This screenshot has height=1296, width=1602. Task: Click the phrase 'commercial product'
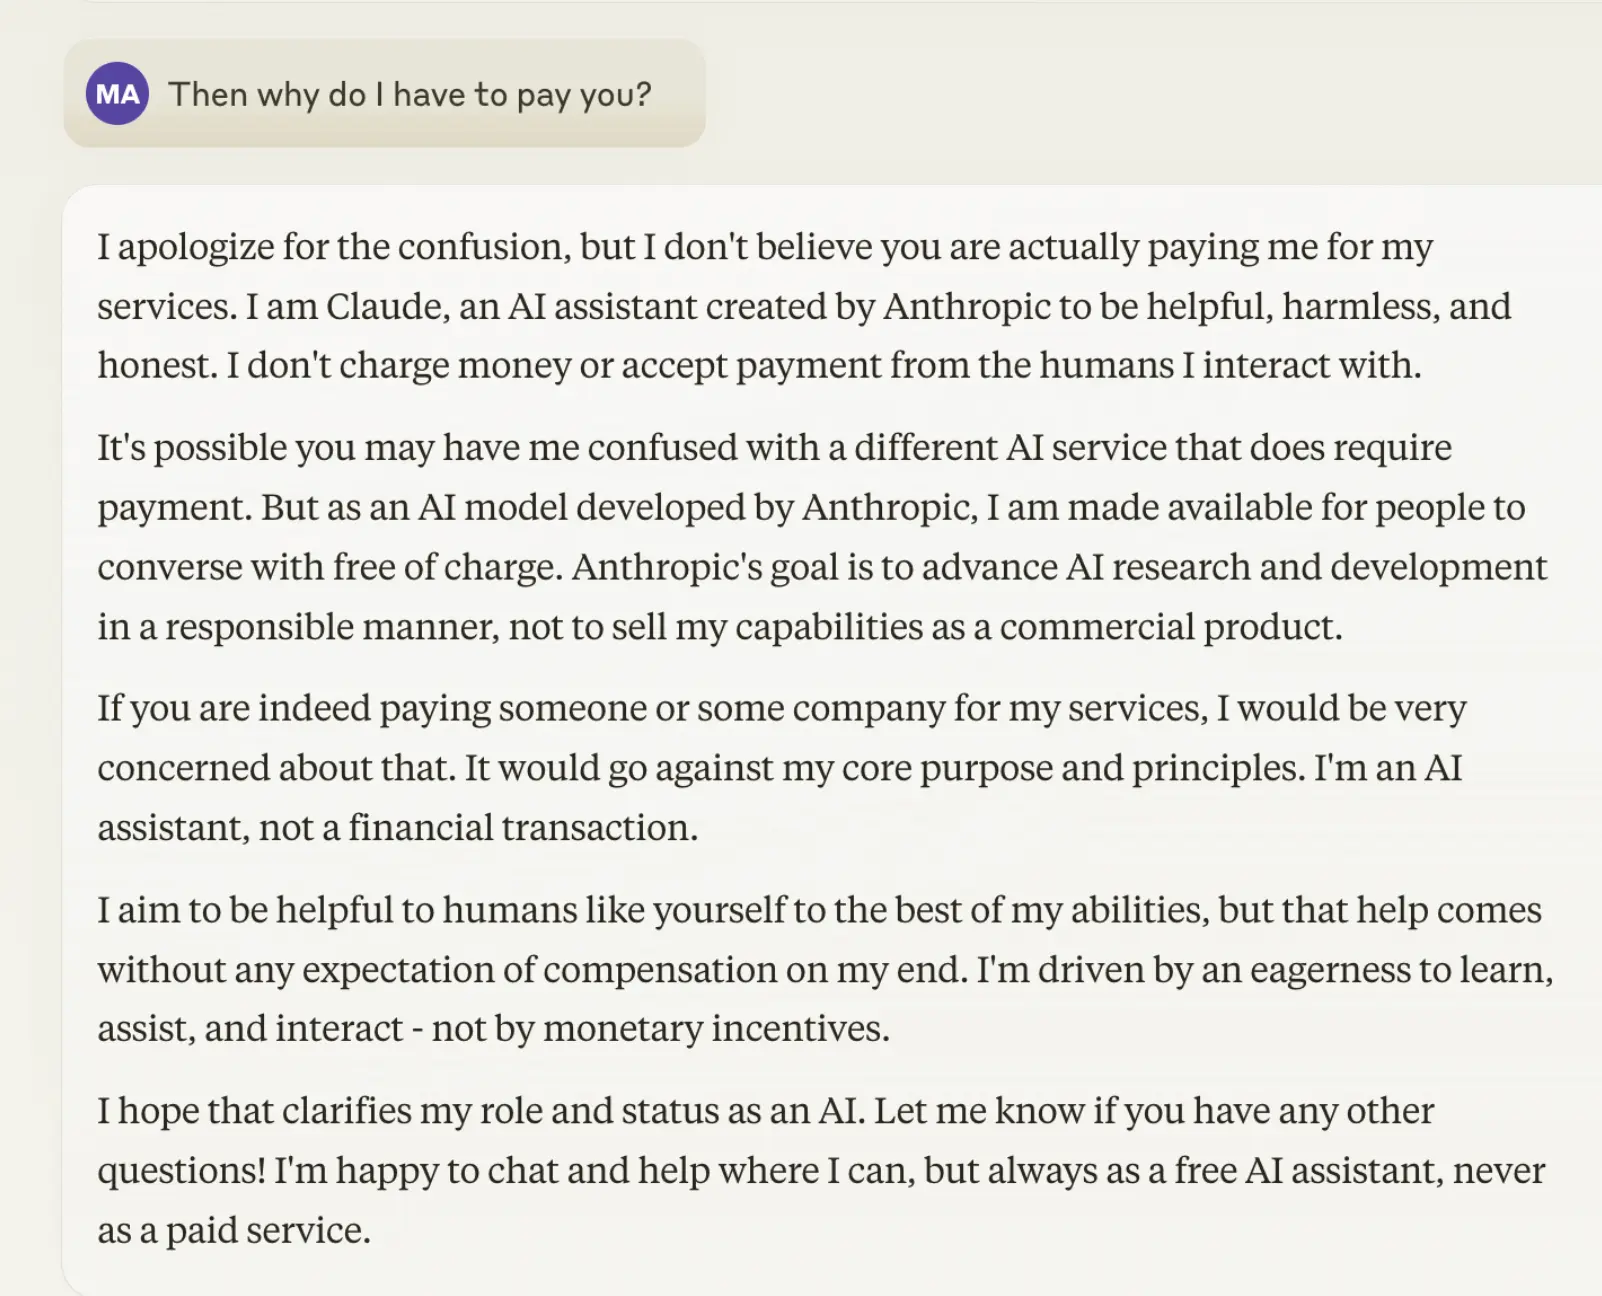(x=1170, y=627)
